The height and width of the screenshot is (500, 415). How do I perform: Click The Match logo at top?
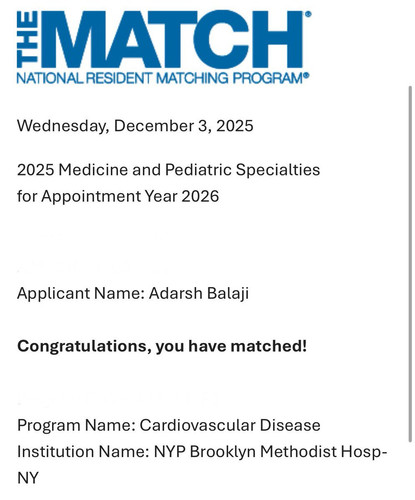pos(164,47)
